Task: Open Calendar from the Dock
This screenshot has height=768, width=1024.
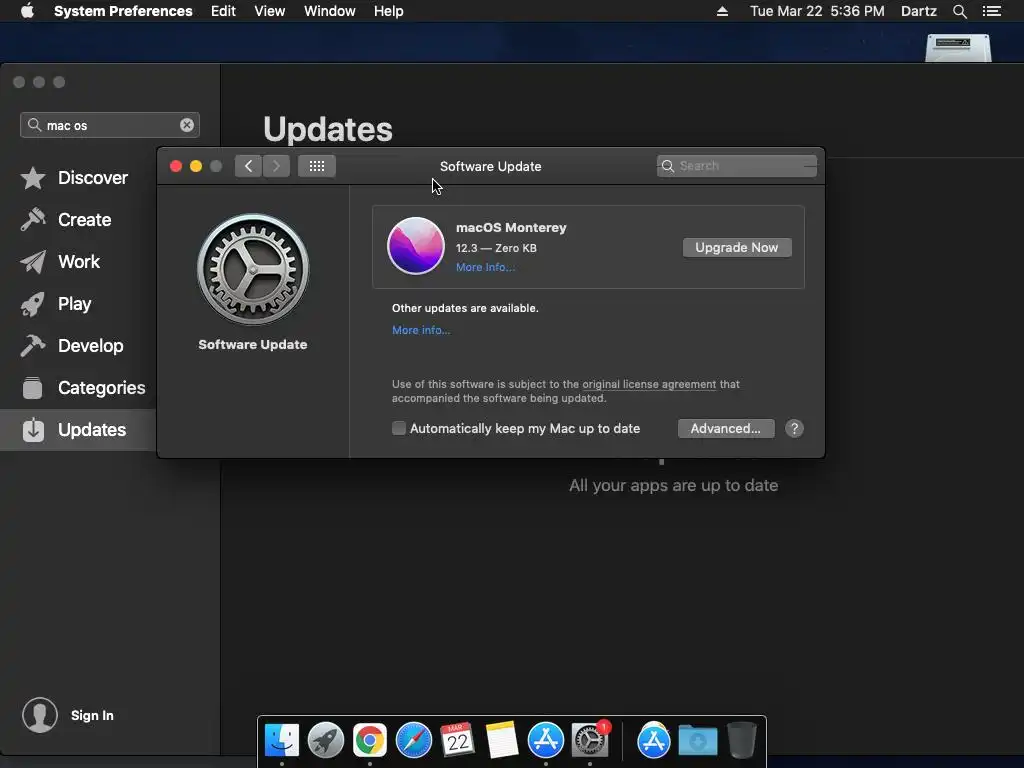Action: point(457,741)
